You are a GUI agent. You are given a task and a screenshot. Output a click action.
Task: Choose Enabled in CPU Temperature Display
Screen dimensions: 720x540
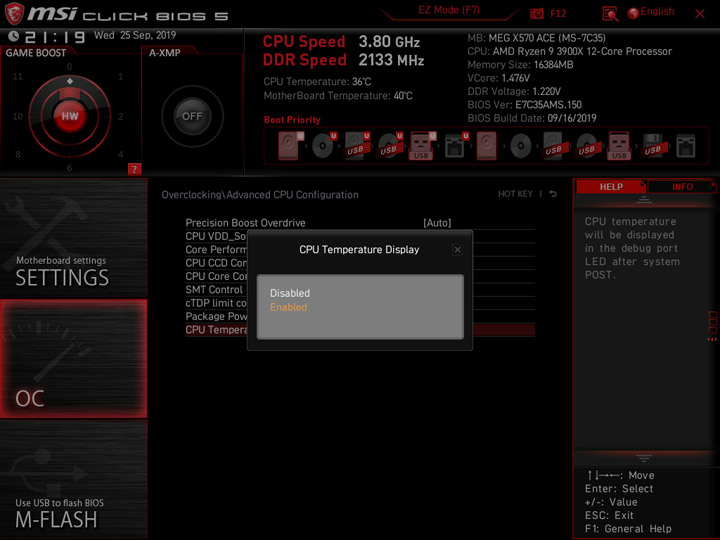[288, 307]
